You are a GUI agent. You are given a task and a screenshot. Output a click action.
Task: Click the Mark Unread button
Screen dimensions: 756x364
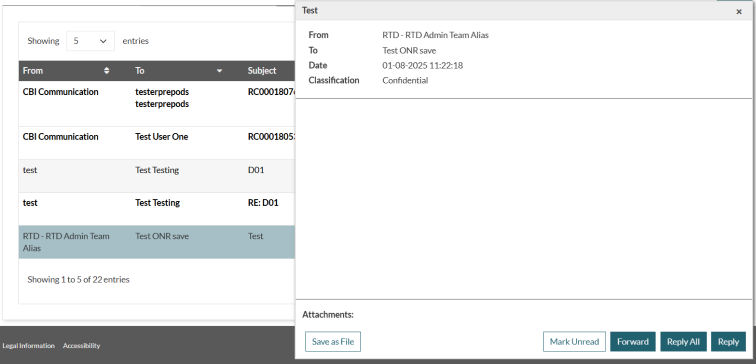[574, 342]
